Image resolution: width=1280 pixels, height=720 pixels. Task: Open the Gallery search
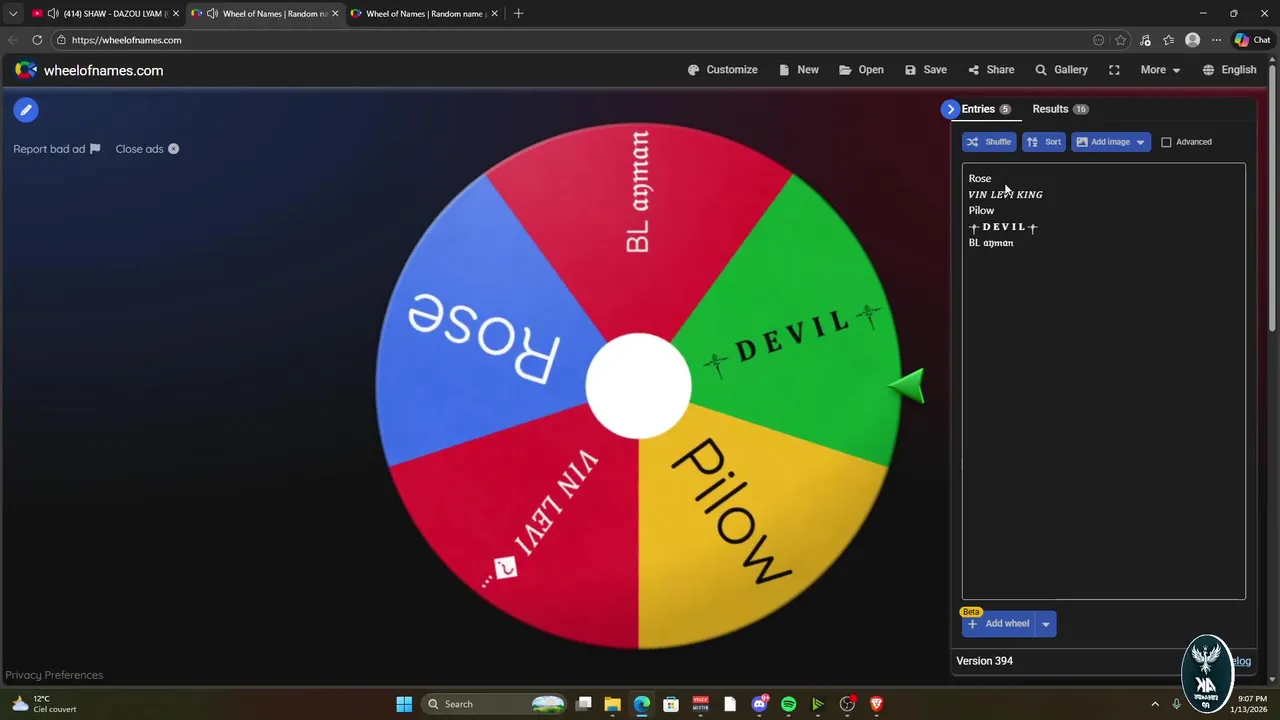pyautogui.click(x=1061, y=70)
